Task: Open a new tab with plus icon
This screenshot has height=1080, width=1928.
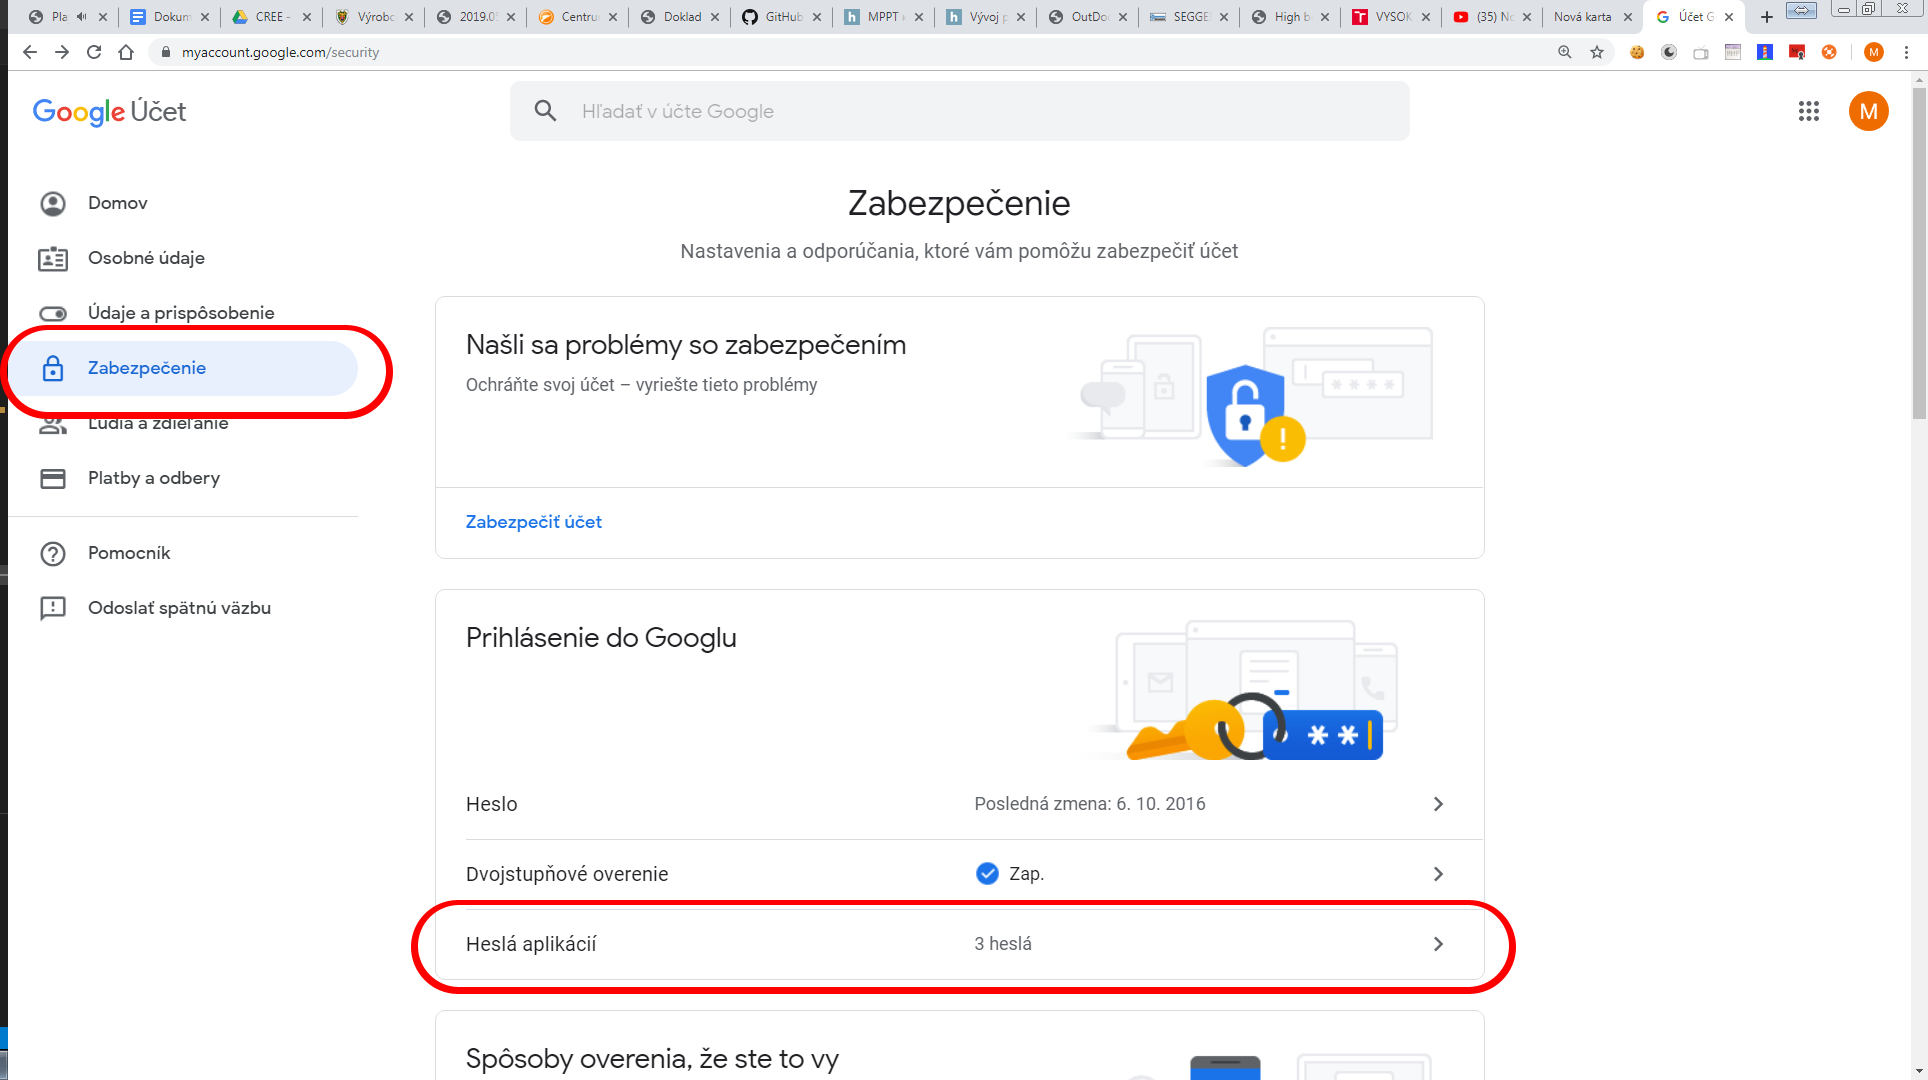Action: click(1767, 17)
